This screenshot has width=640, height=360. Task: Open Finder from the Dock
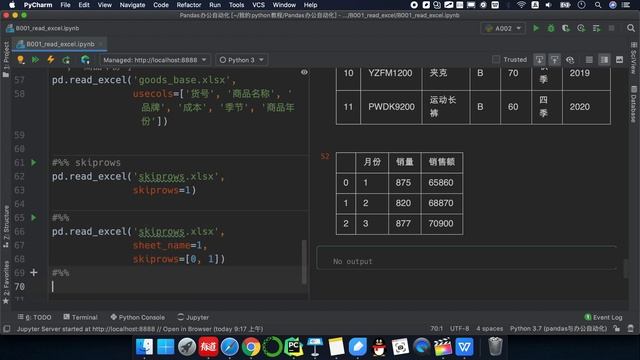[144, 347]
